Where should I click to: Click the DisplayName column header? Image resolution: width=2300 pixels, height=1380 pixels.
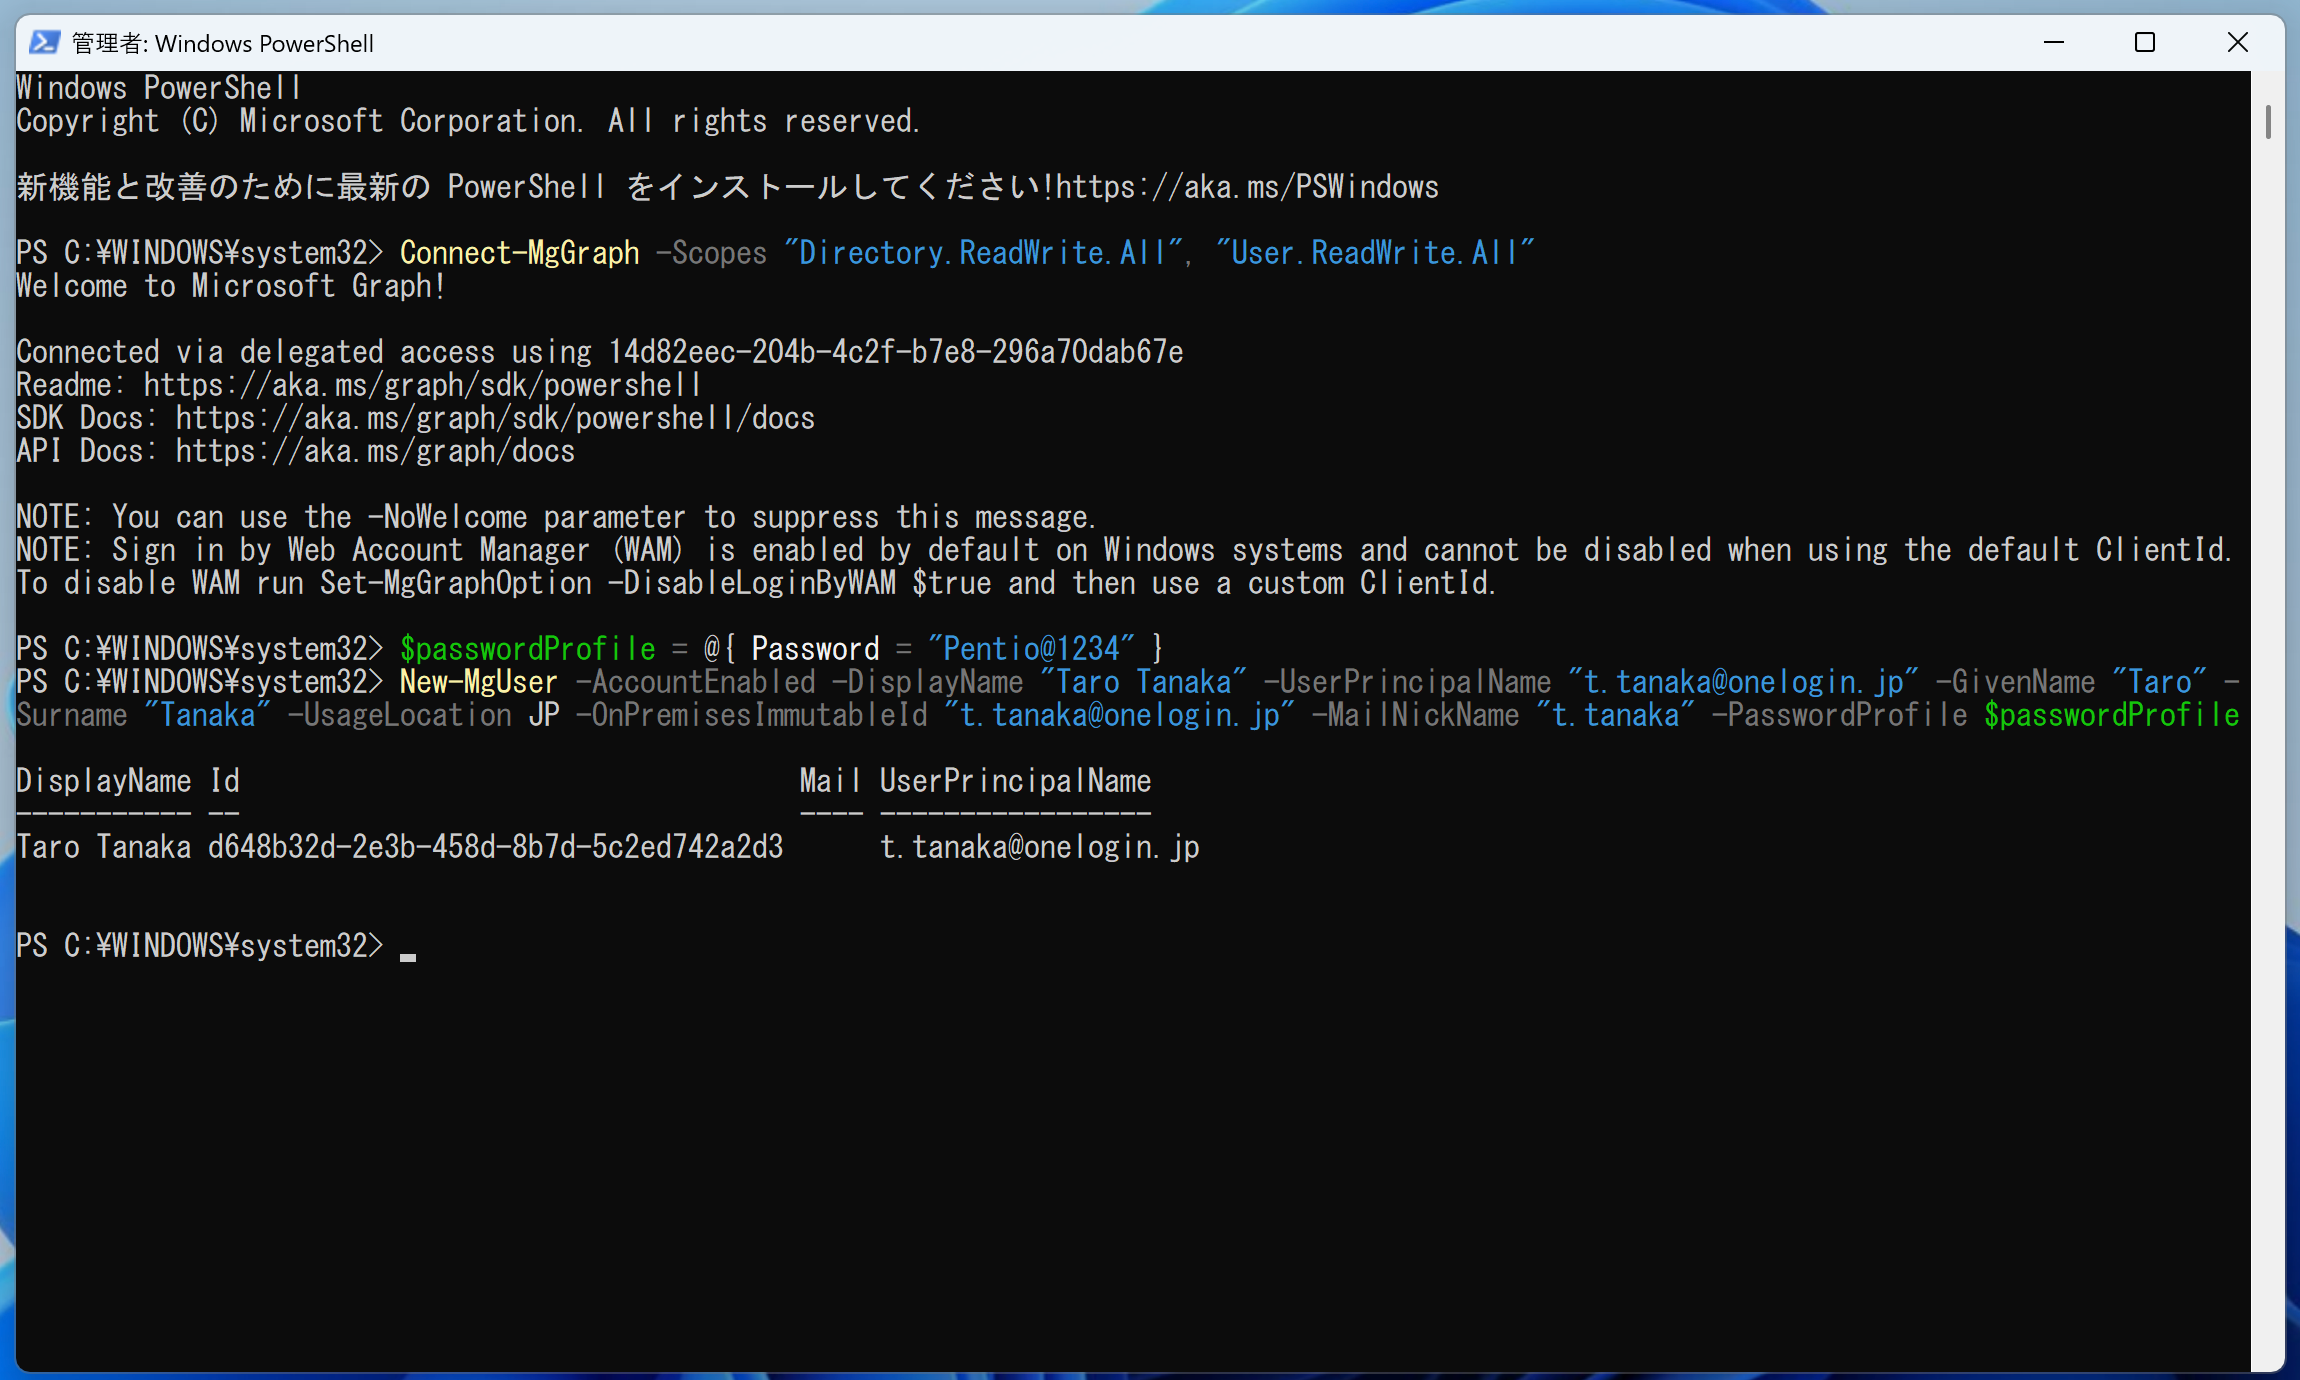click(x=103, y=781)
